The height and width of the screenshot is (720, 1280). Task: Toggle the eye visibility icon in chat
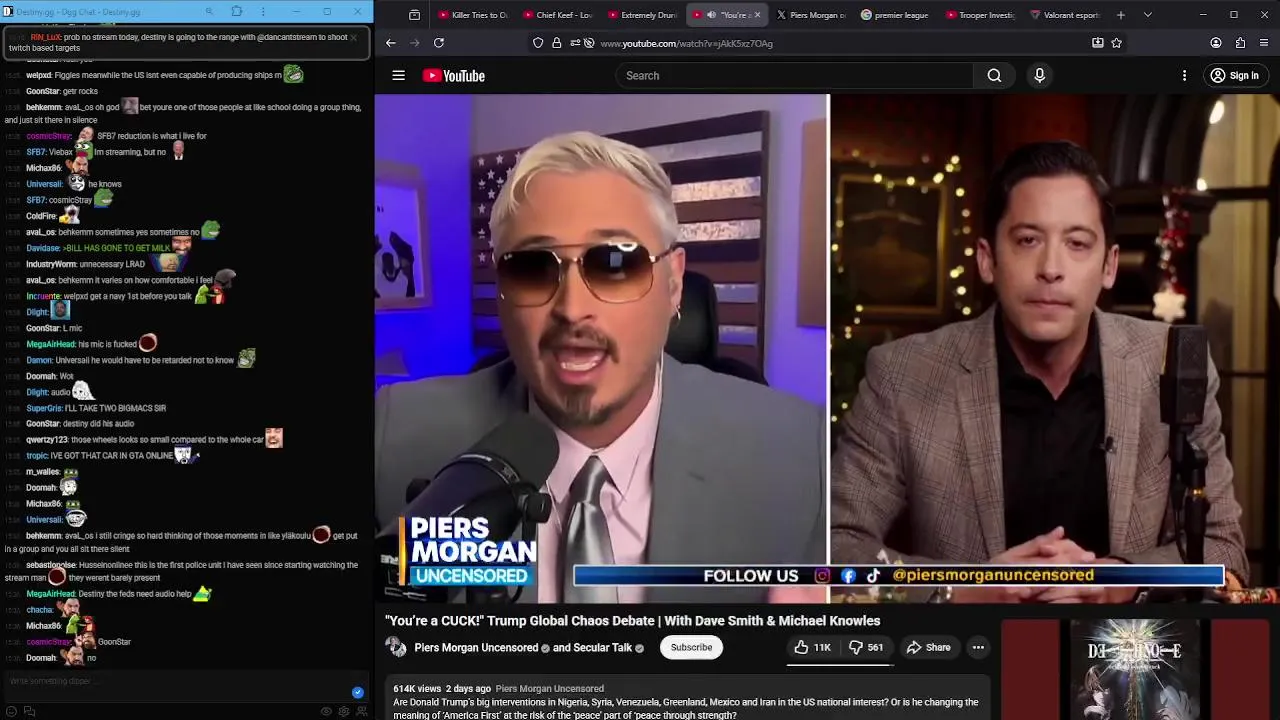point(326,711)
